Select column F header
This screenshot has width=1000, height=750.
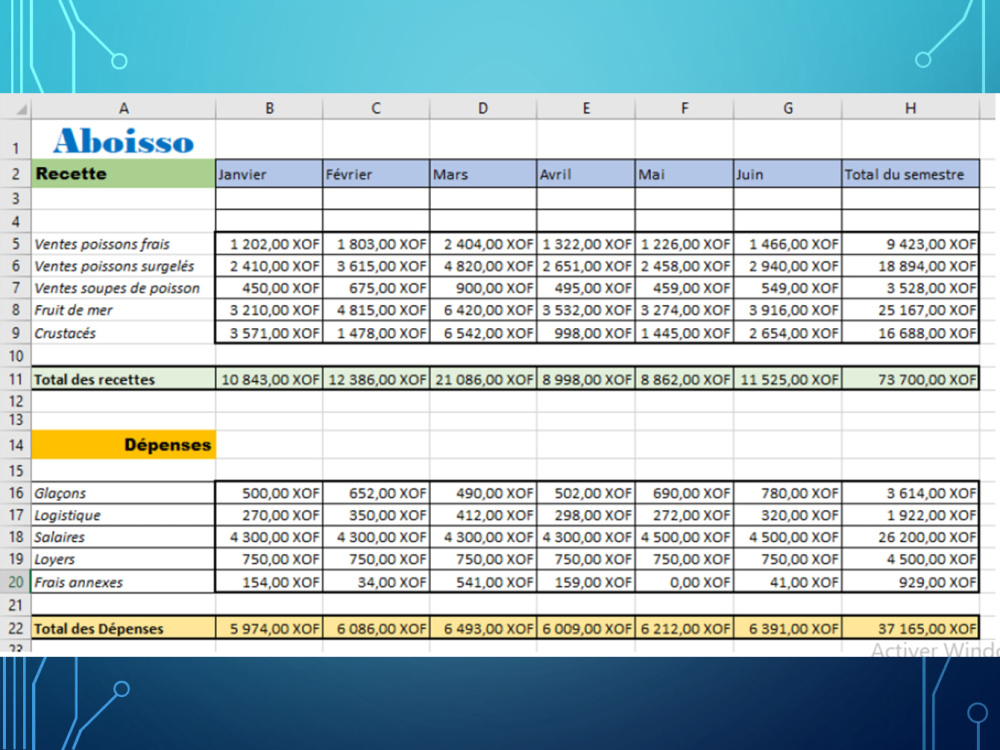[684, 108]
